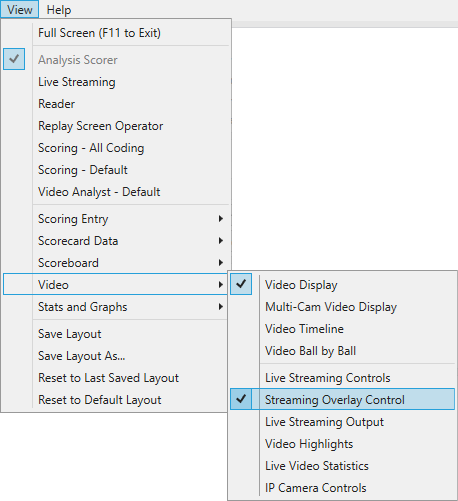
Task: Click the Analysis Scorer checkmark
Action: [x=14, y=59]
